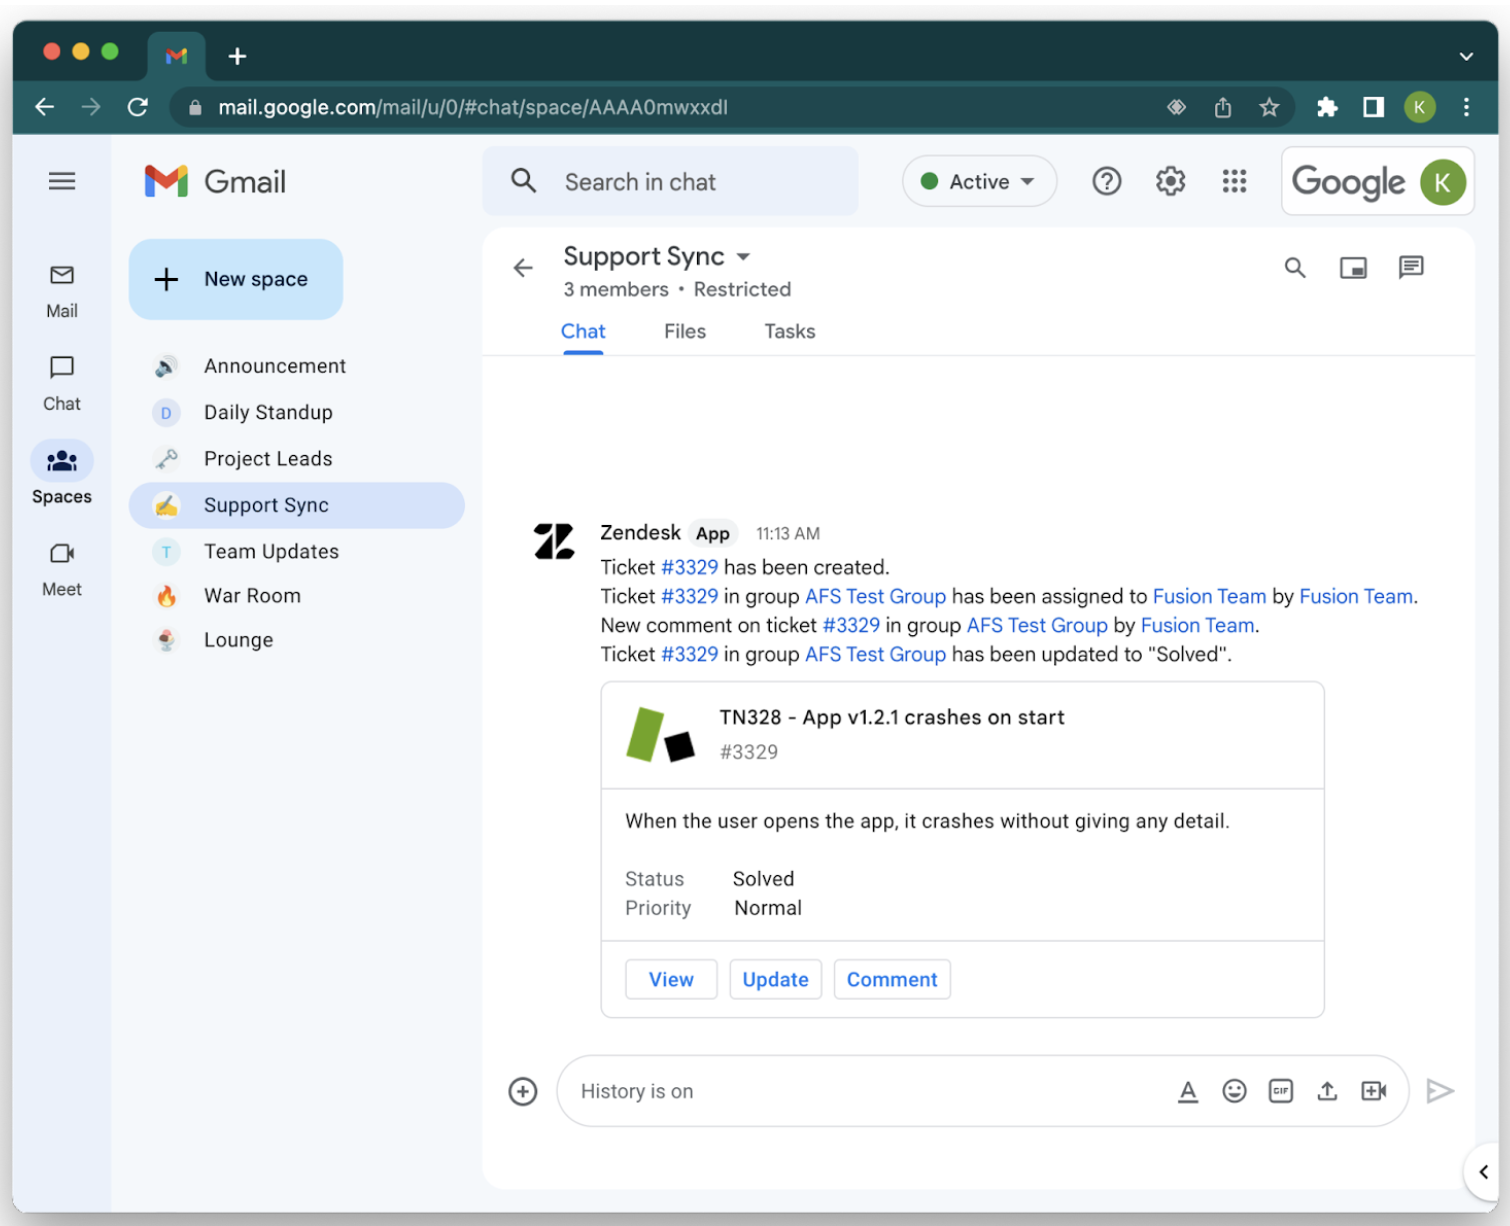Open Meet in the left rail
The height and width of the screenshot is (1226, 1510).
pyautogui.click(x=62, y=569)
